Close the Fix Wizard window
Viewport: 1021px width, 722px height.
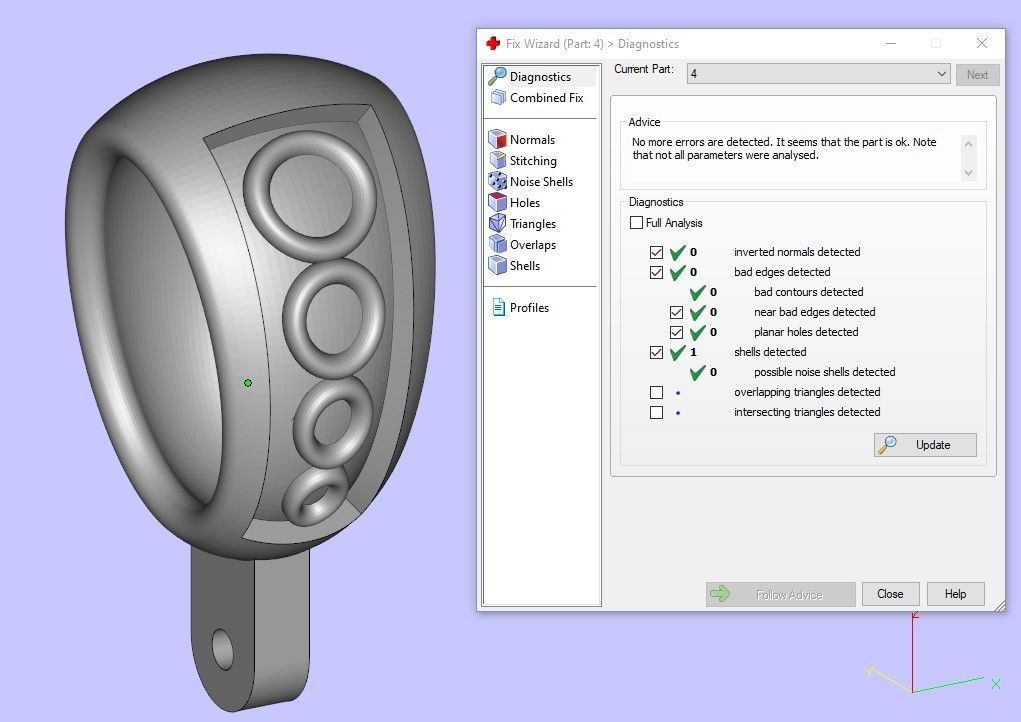coord(982,43)
